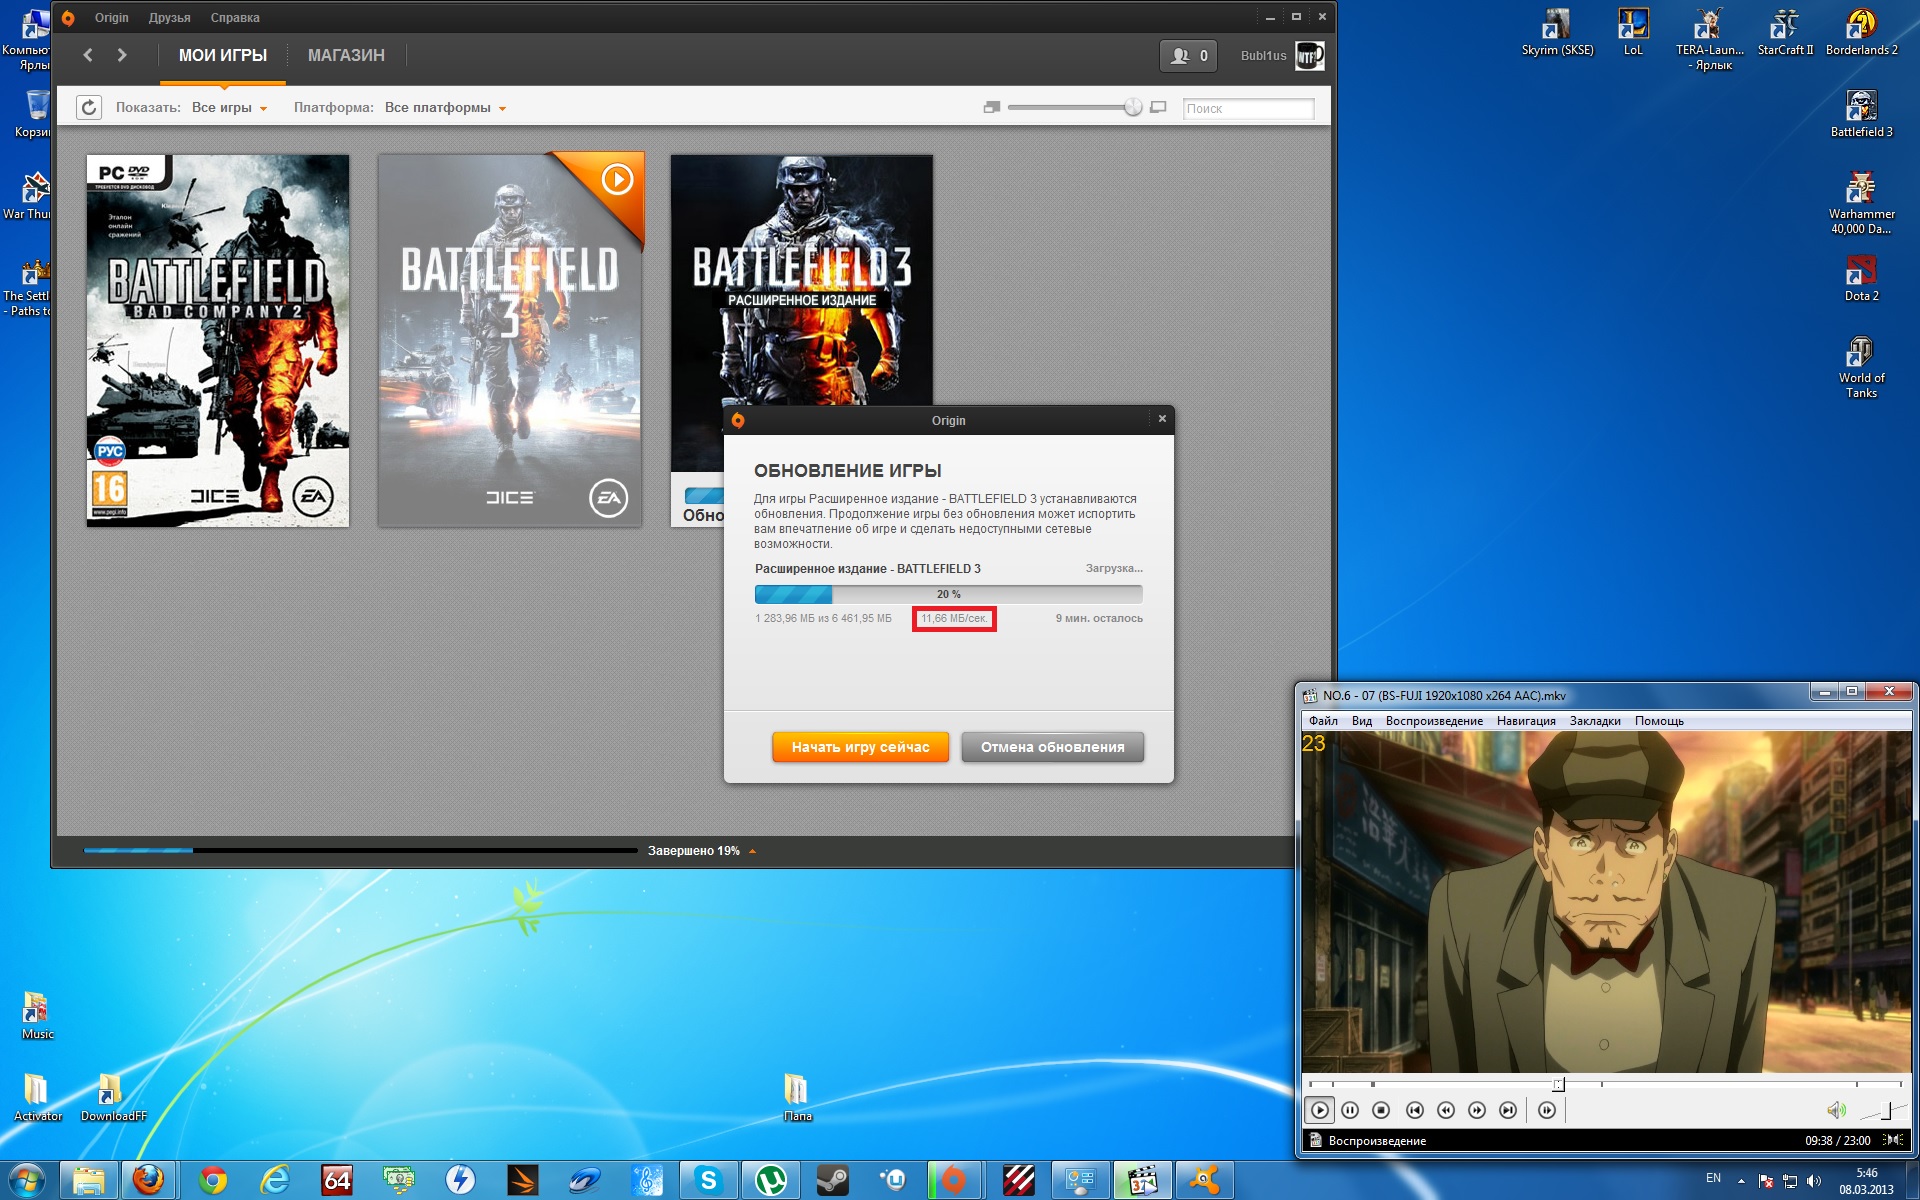The width and height of the screenshot is (1920, 1200).
Task: Go back with Origin's left arrow
Action: click(x=88, y=55)
